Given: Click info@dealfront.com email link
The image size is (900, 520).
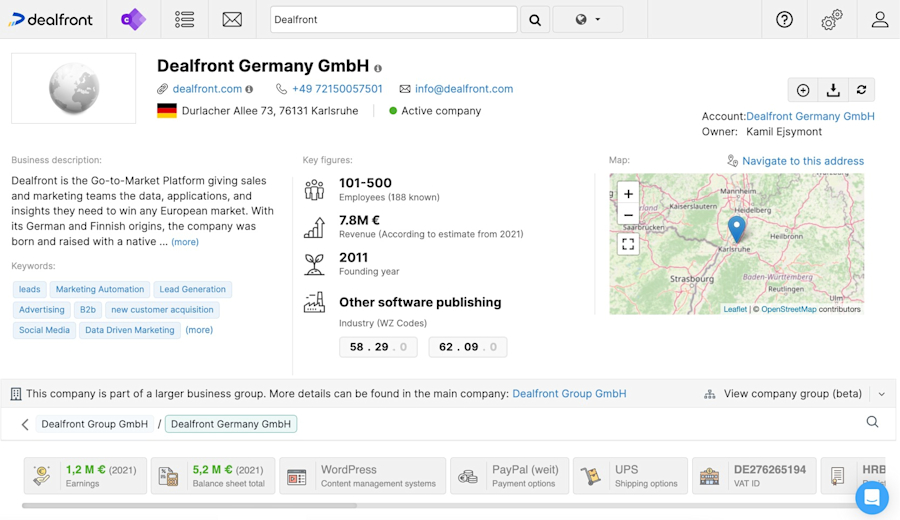Looking at the screenshot, I should pos(464,89).
